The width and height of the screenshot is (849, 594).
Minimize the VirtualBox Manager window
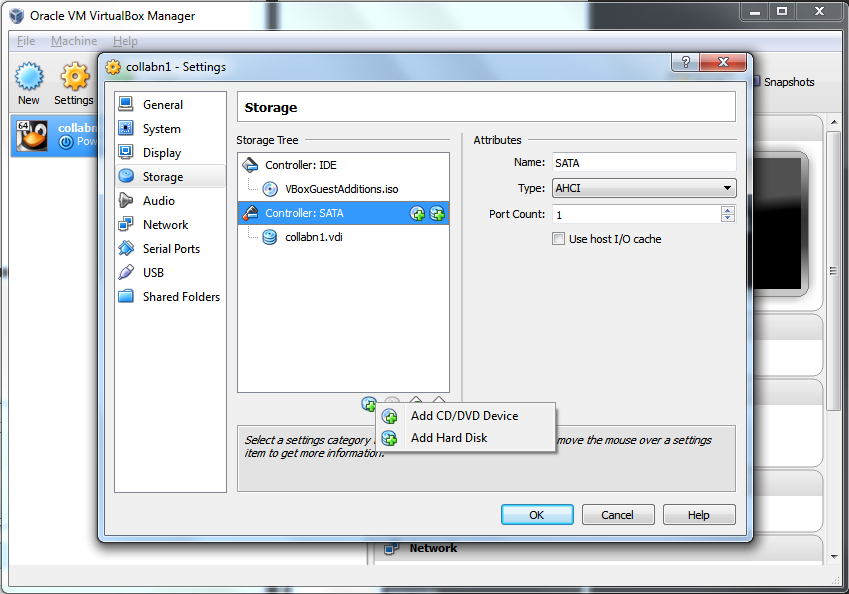755,11
